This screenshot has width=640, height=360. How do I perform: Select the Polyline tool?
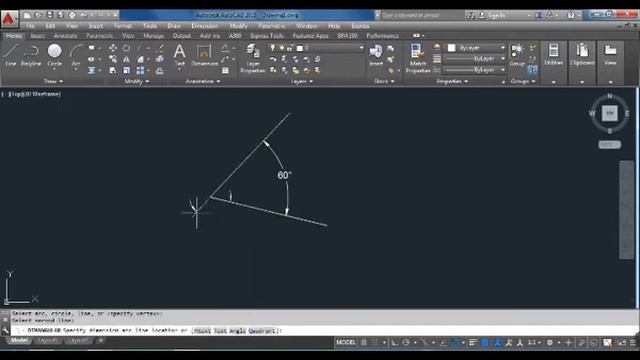pos(31,55)
